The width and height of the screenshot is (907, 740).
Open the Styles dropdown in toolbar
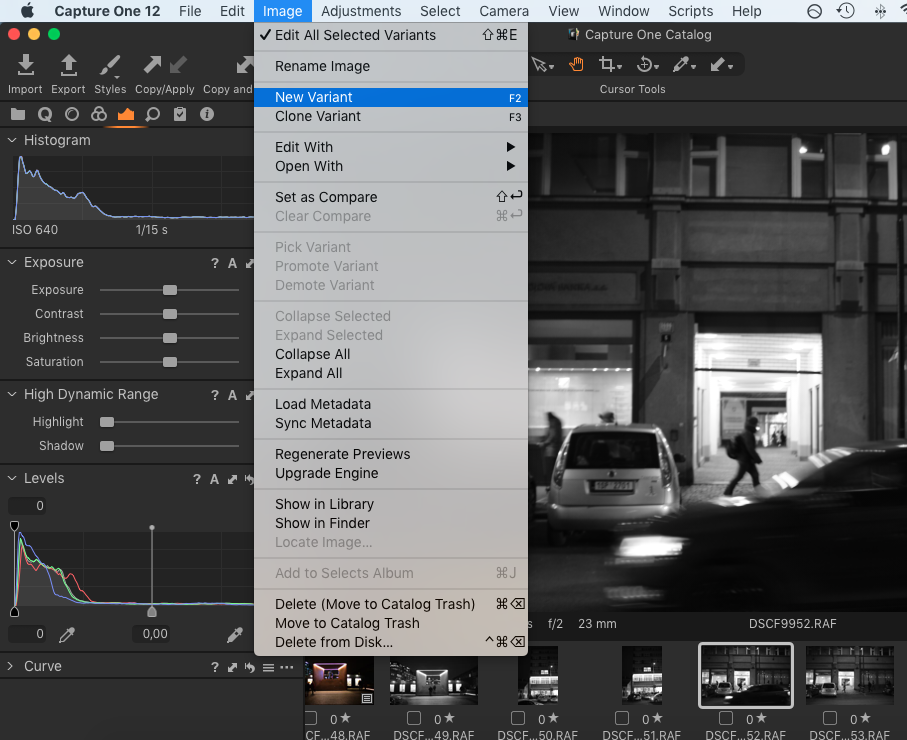click(x=110, y=68)
